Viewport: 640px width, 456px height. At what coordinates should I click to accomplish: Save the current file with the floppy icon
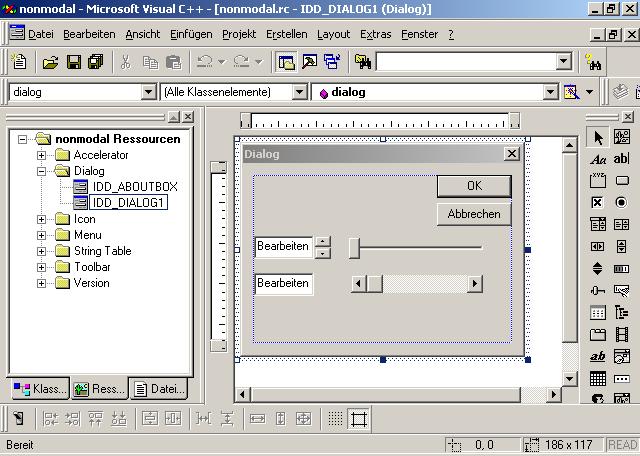click(x=74, y=62)
